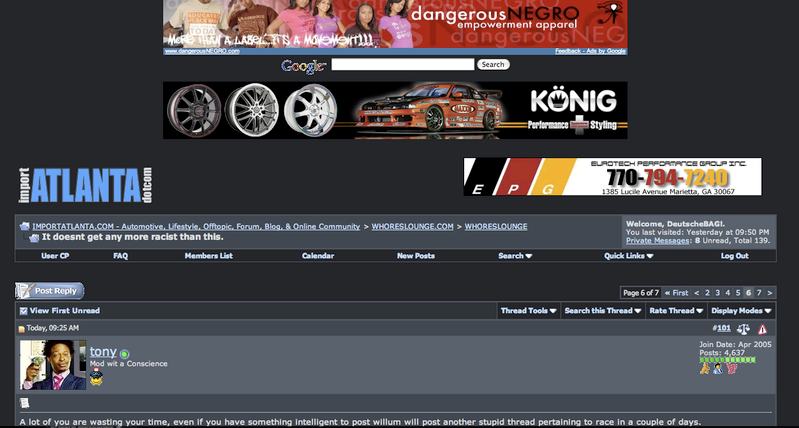Screen dimensions: 799x428
Task: Click the 'Posts: 4,637' text
Action: pyautogui.click(x=722, y=353)
